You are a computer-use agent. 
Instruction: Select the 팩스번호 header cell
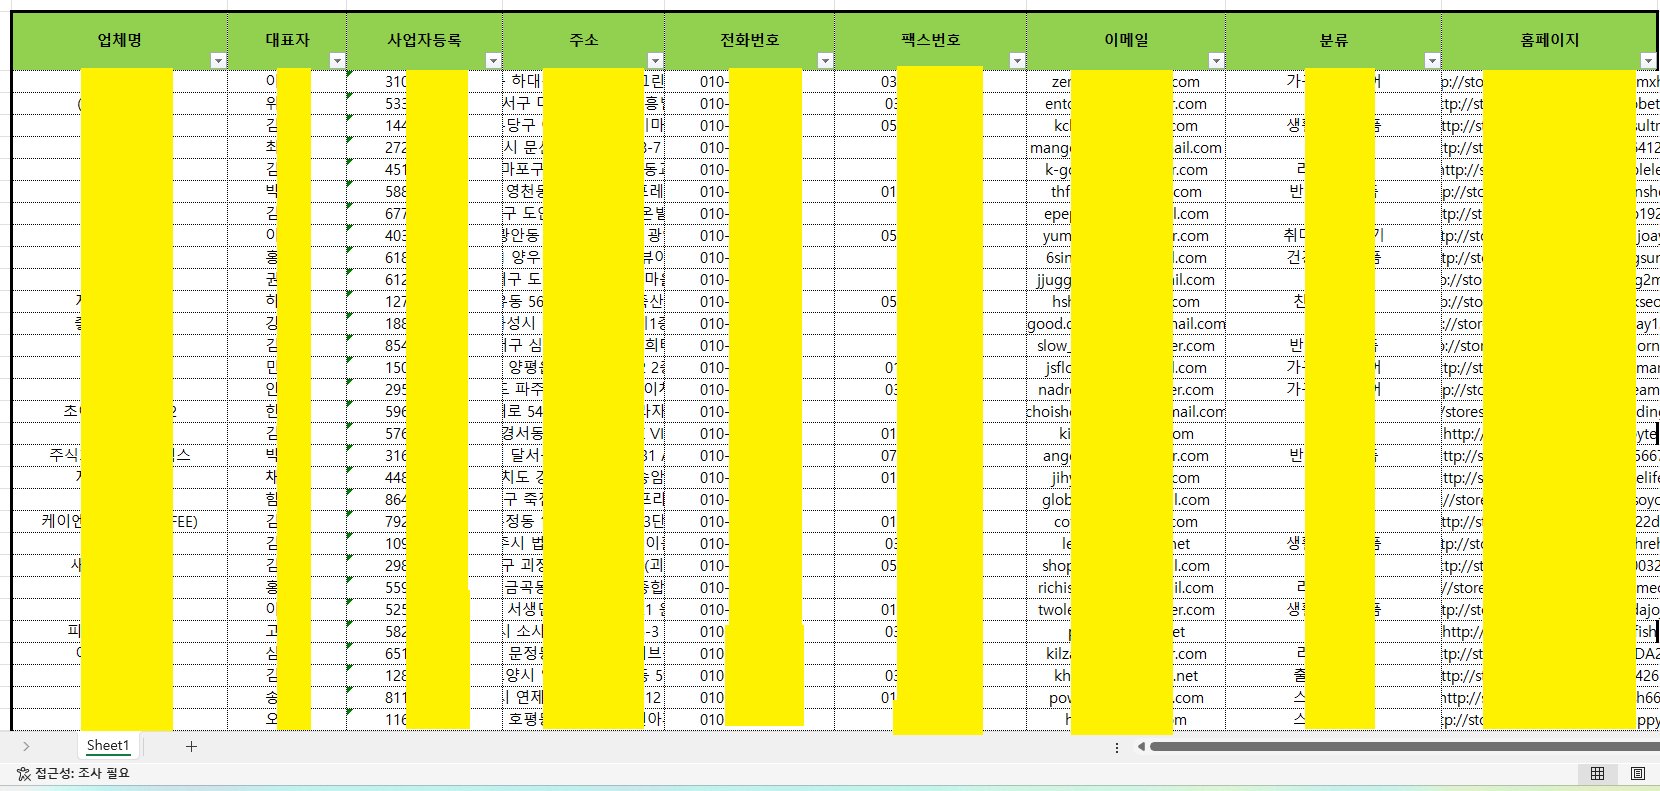click(x=931, y=41)
